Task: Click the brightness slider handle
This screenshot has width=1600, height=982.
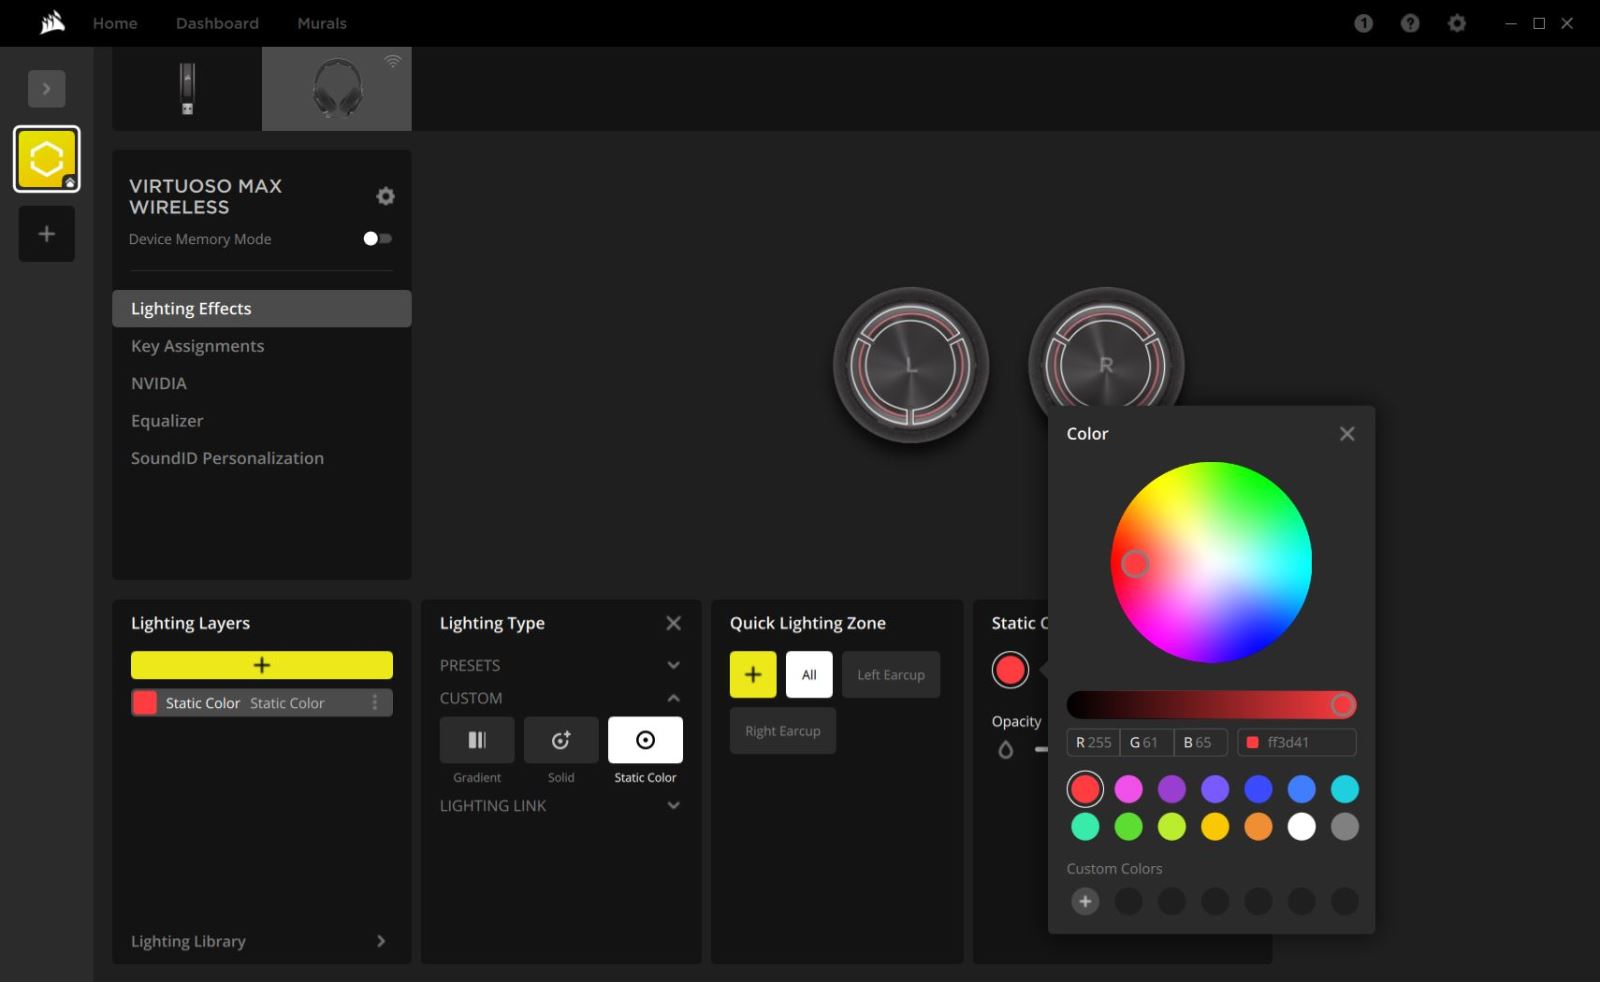Action: (1343, 705)
